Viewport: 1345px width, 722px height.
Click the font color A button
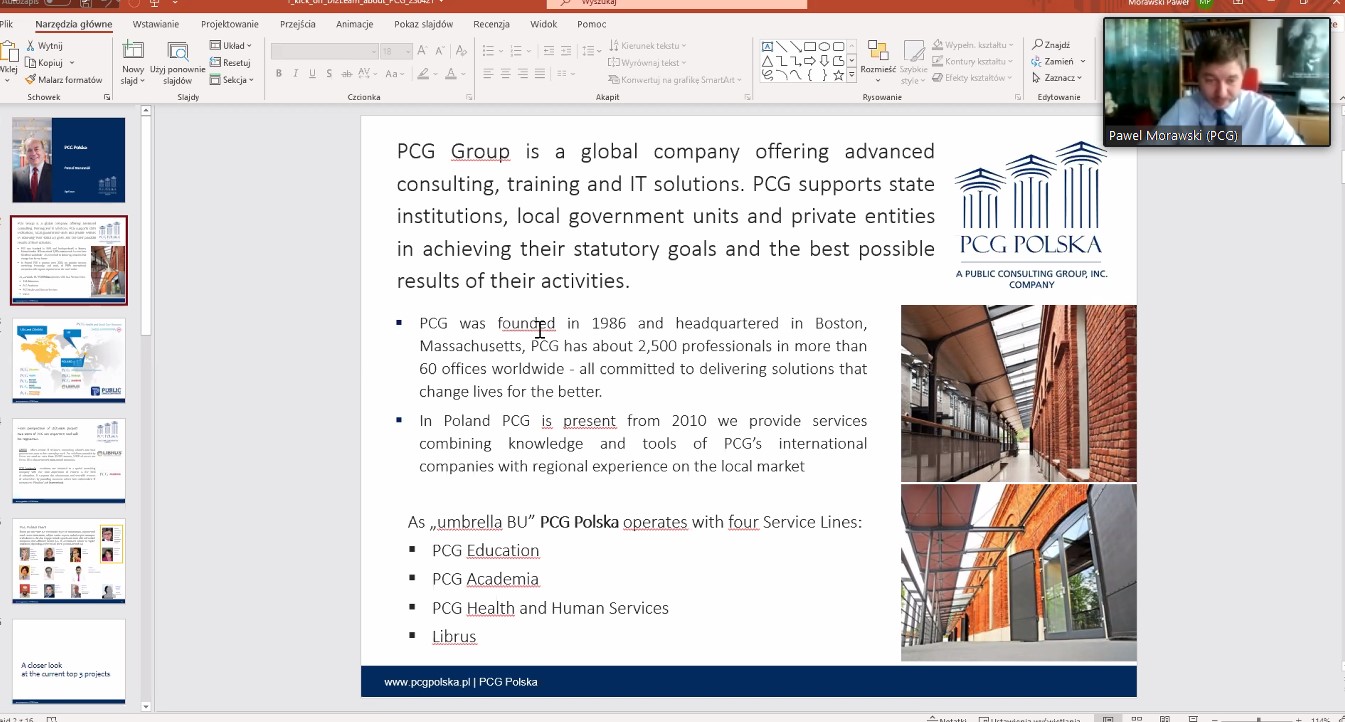click(x=451, y=74)
